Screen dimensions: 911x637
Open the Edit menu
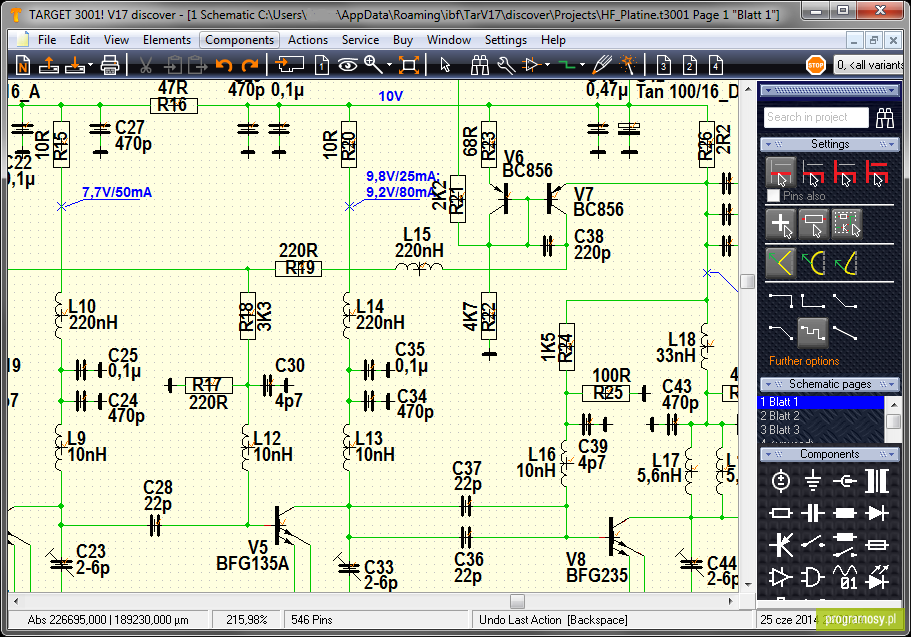[x=80, y=40]
